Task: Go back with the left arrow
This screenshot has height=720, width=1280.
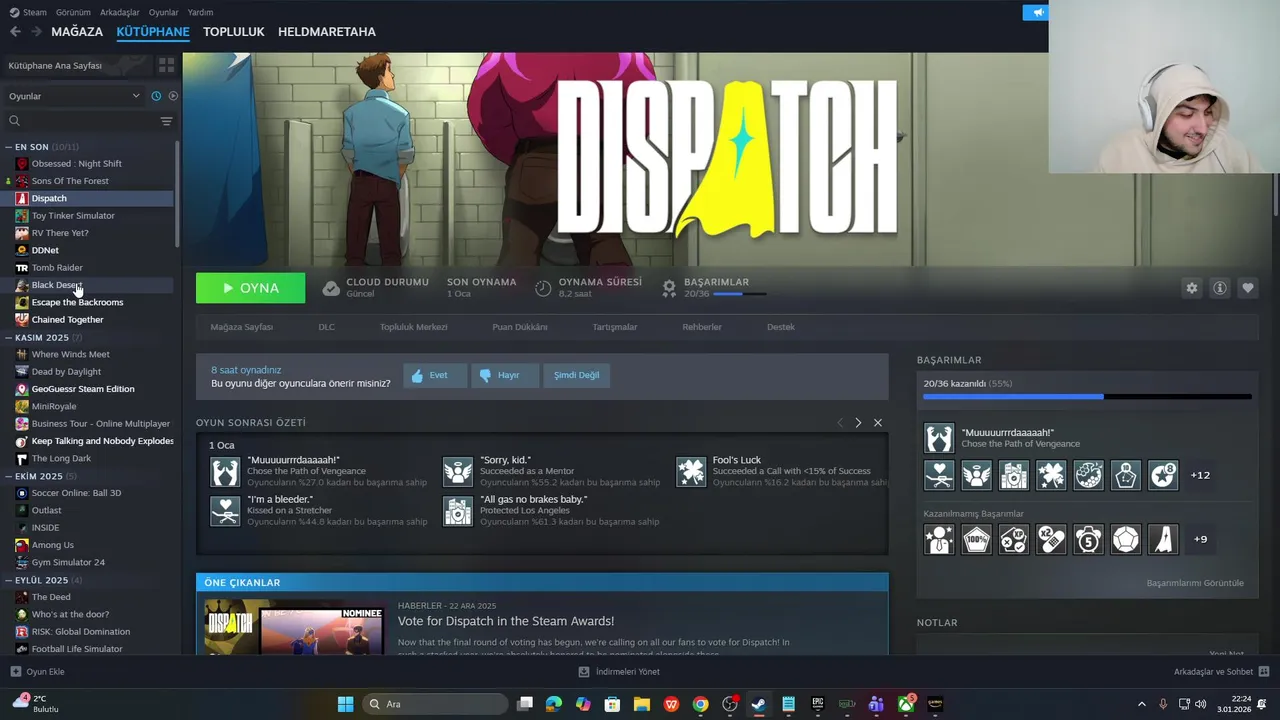Action: click(15, 32)
